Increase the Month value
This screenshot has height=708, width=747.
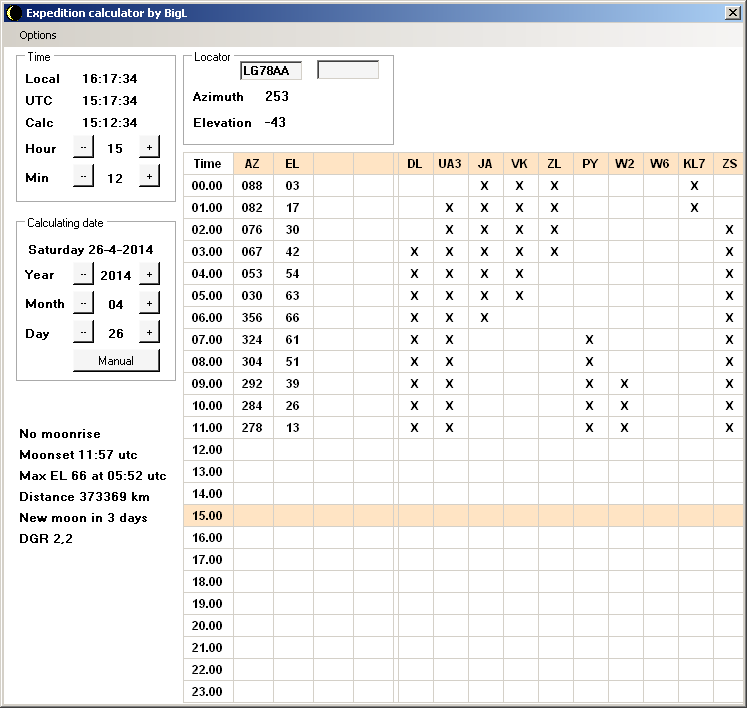(x=149, y=303)
